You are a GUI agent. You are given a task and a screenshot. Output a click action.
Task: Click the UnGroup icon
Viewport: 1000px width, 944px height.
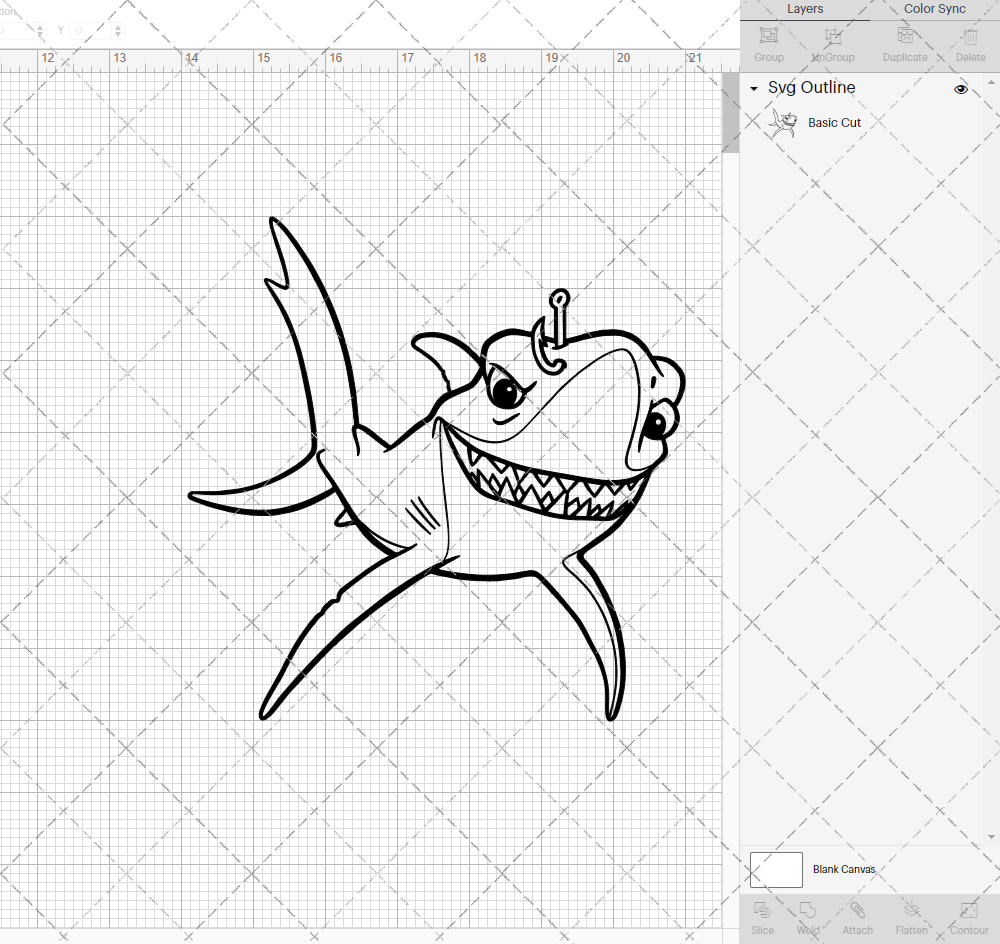coord(832,43)
